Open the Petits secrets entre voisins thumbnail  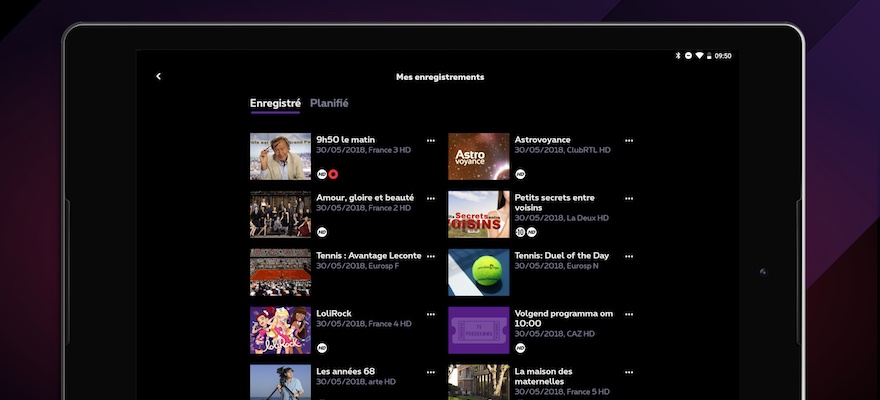click(x=479, y=214)
